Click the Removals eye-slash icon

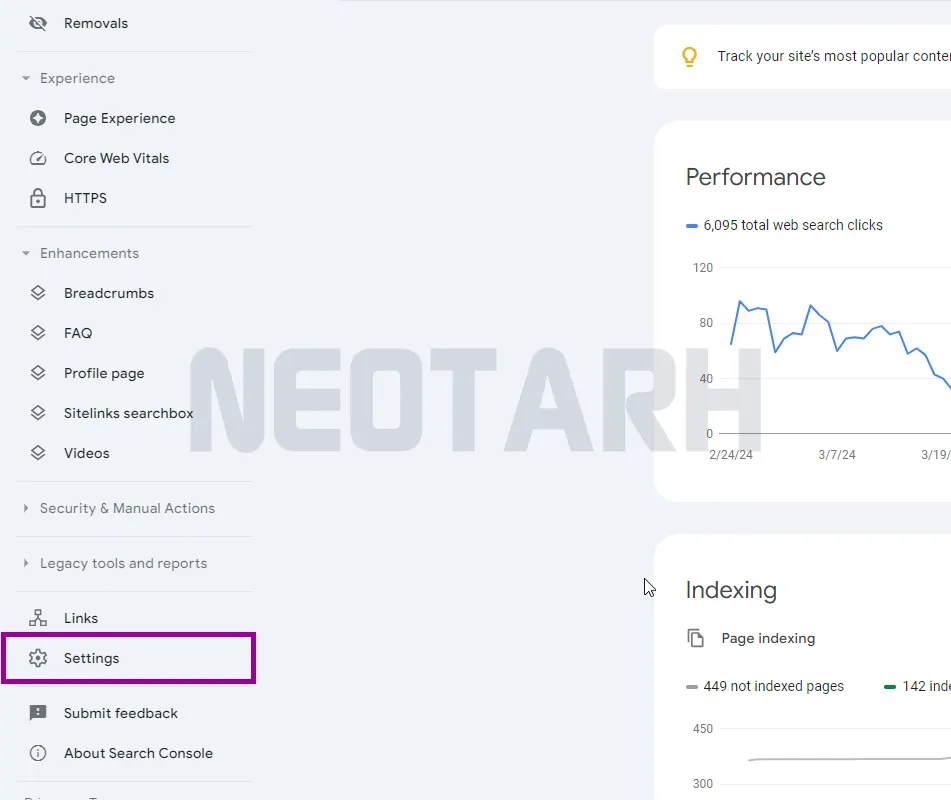[x=38, y=23]
